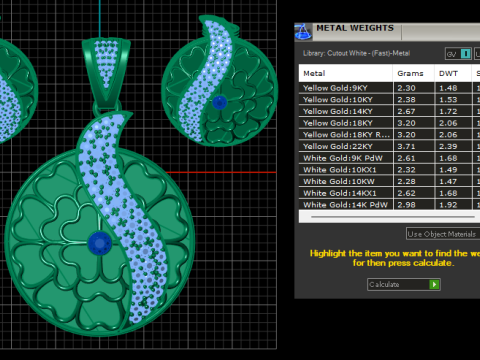Click the METAL WEIGHTS panel title
Screen dimensions: 480x360
[355, 28]
